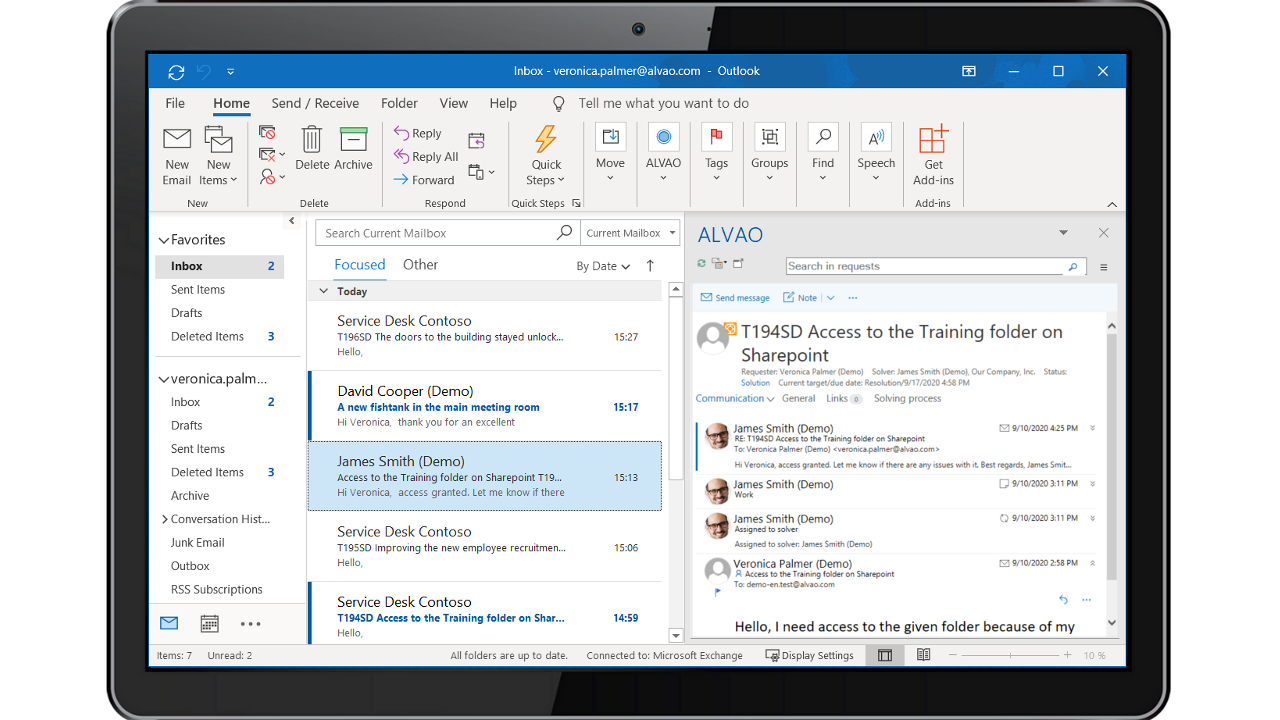This screenshot has width=1280, height=720.
Task: Click the Undo icon in title bar
Action: point(204,71)
